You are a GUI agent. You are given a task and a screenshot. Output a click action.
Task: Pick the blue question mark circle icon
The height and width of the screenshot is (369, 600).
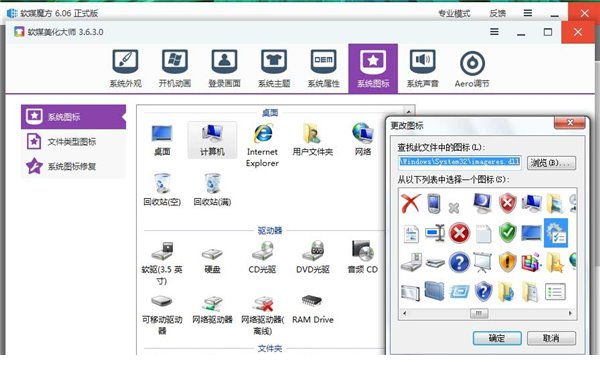pos(459,262)
